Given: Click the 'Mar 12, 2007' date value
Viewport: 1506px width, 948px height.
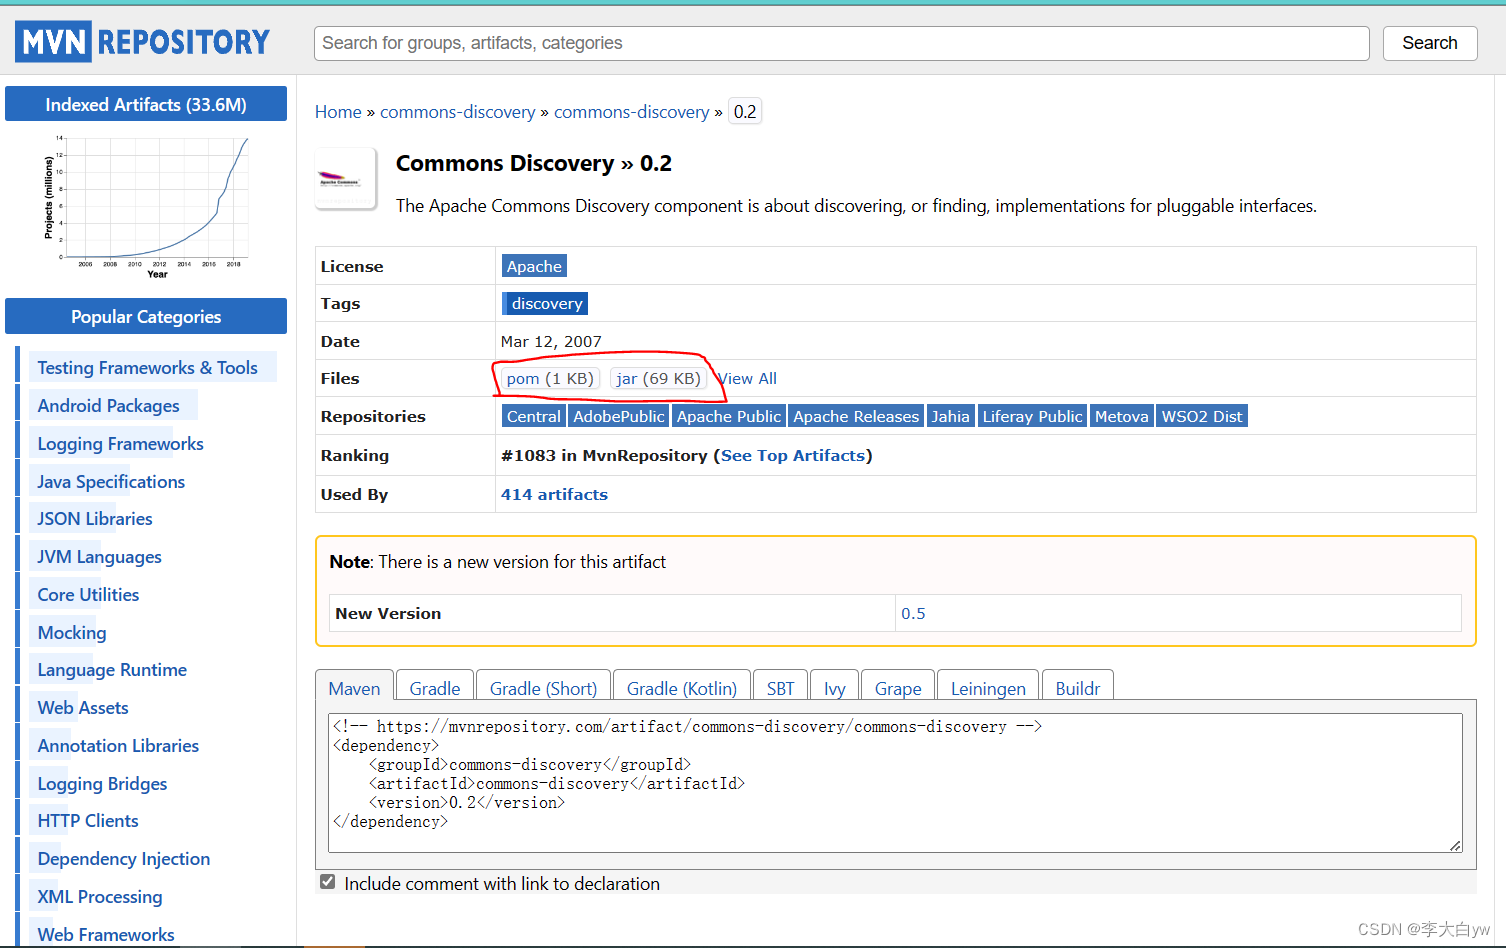Looking at the screenshot, I should pos(551,341).
